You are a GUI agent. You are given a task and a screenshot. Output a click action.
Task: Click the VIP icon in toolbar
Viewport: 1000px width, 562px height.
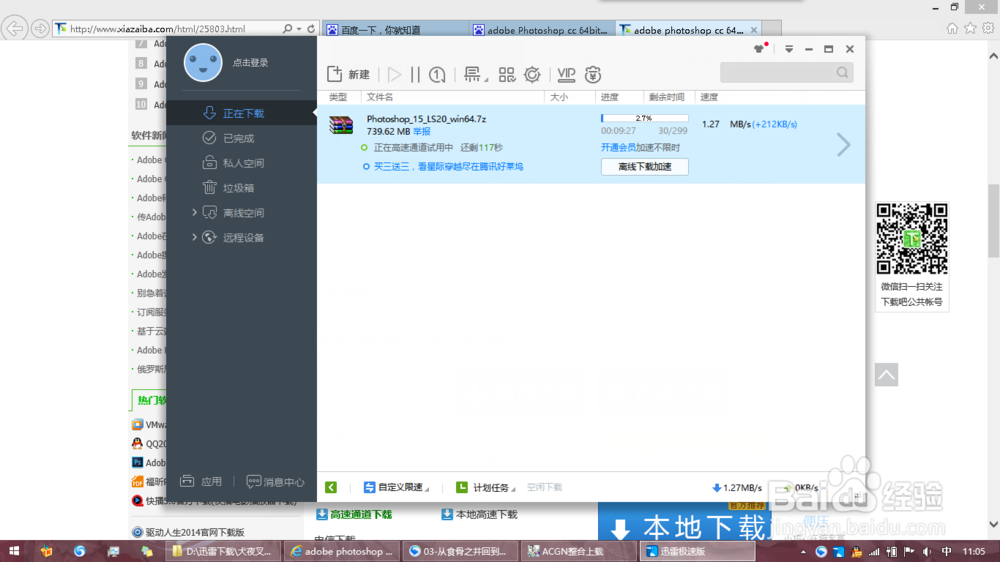pos(566,75)
